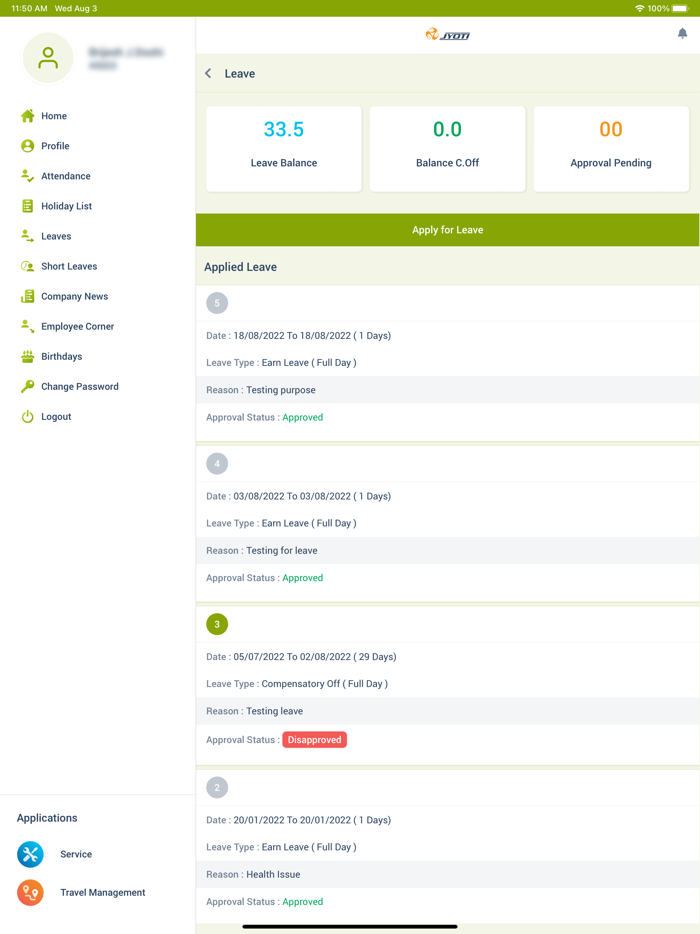This screenshot has height=934, width=700.
Task: Tap the Service application label
Action: [76, 854]
